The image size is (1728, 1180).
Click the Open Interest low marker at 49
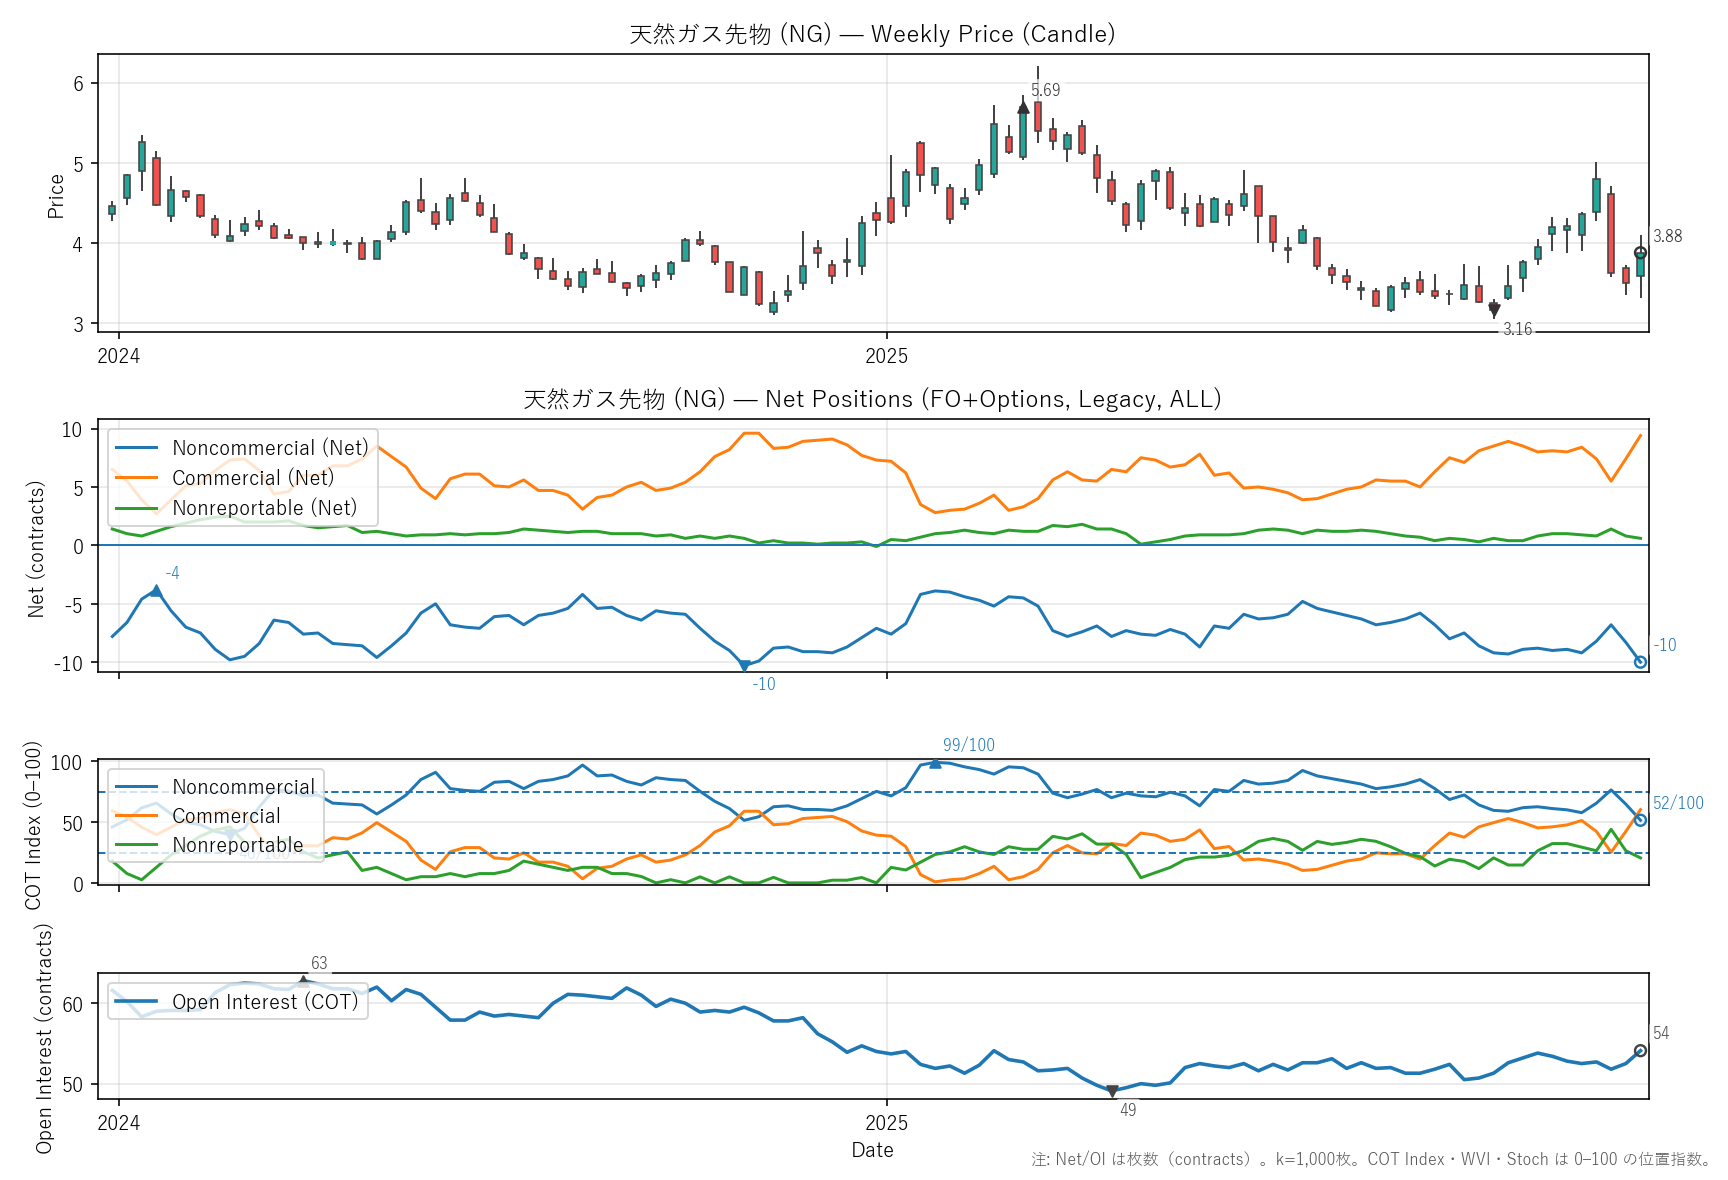coord(1112,1091)
